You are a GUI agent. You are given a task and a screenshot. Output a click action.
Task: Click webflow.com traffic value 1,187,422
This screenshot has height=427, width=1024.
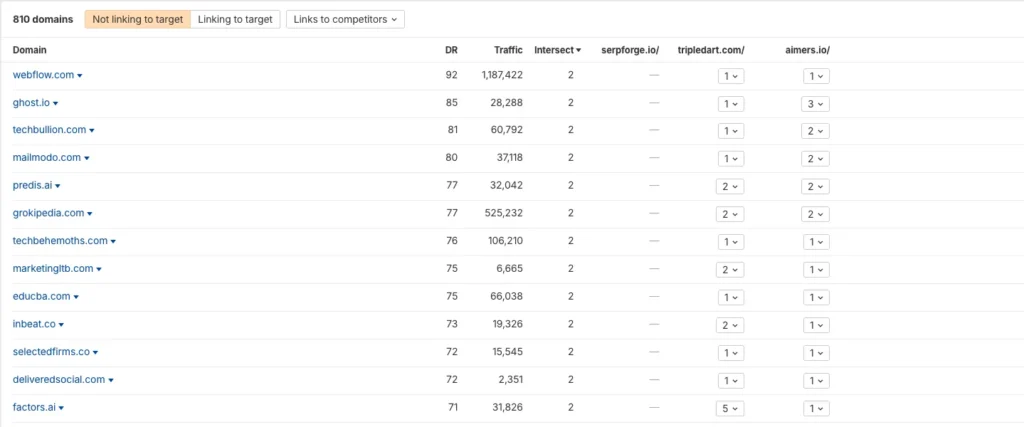pos(502,75)
